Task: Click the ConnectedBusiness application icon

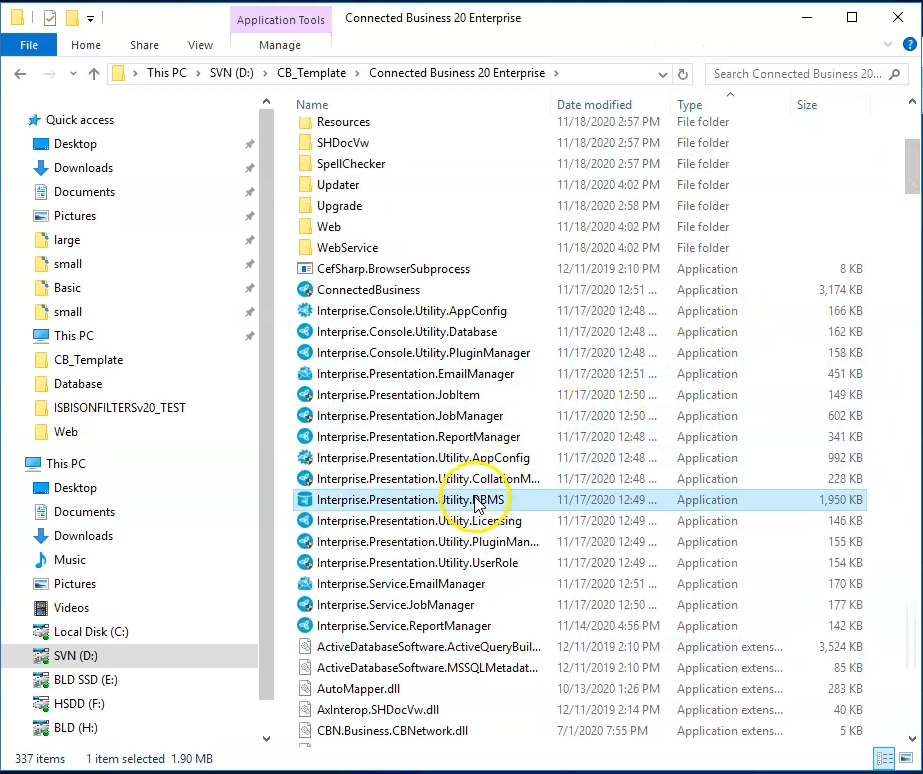Action: (x=306, y=290)
